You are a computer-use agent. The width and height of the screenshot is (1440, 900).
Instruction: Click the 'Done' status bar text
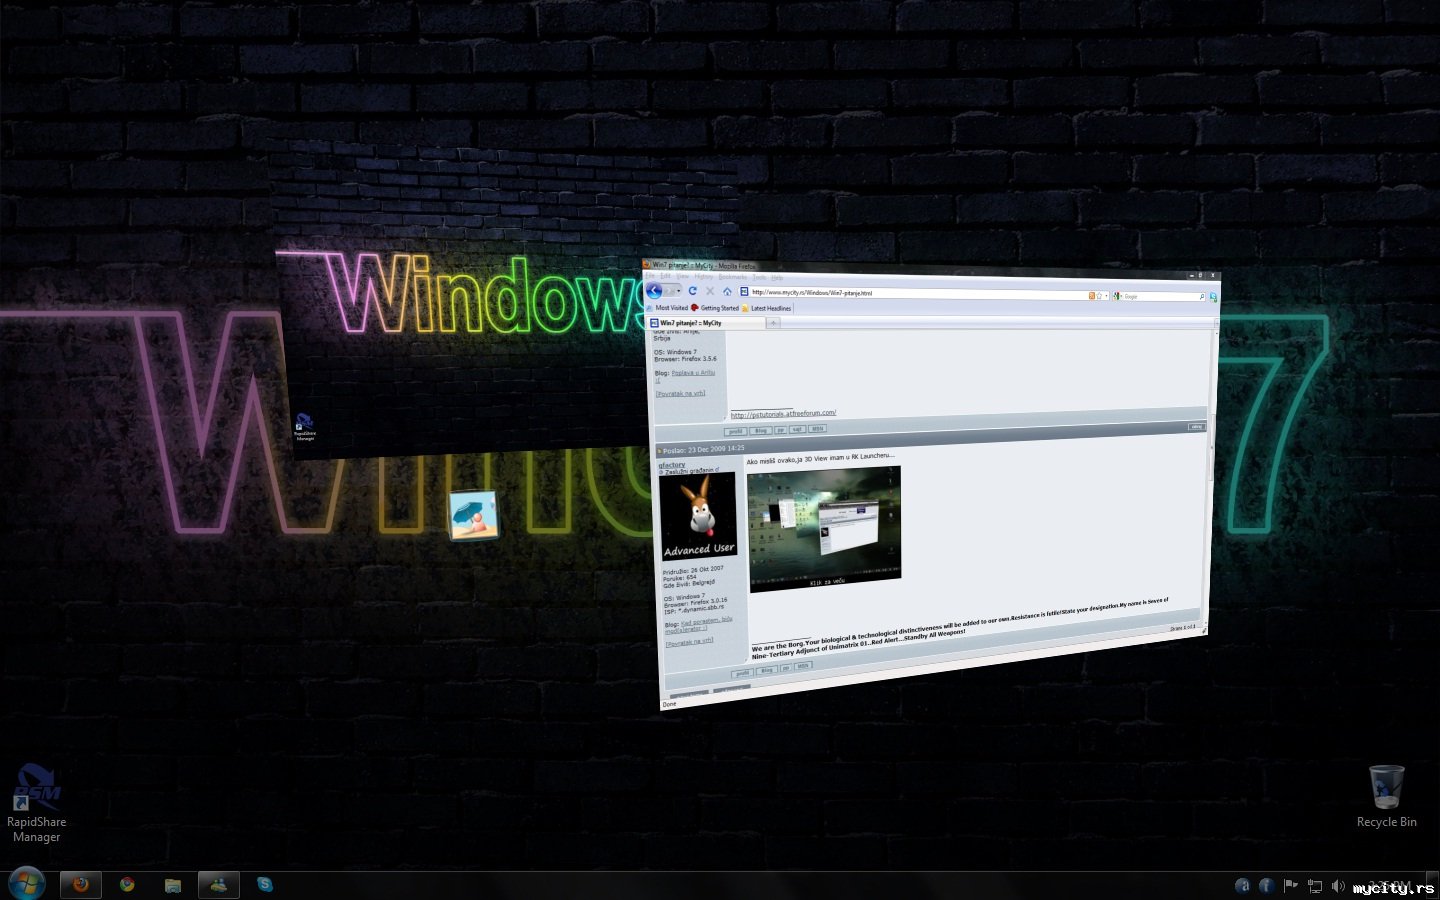coord(669,704)
